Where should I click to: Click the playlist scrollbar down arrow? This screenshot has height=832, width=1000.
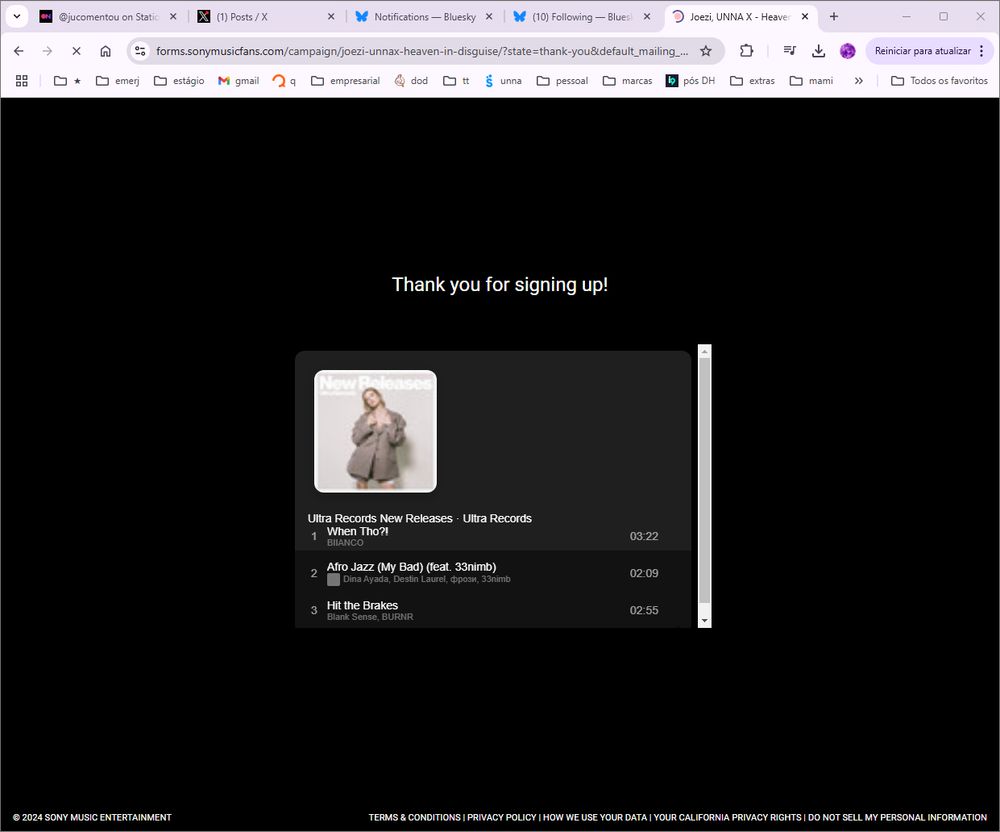(704, 620)
